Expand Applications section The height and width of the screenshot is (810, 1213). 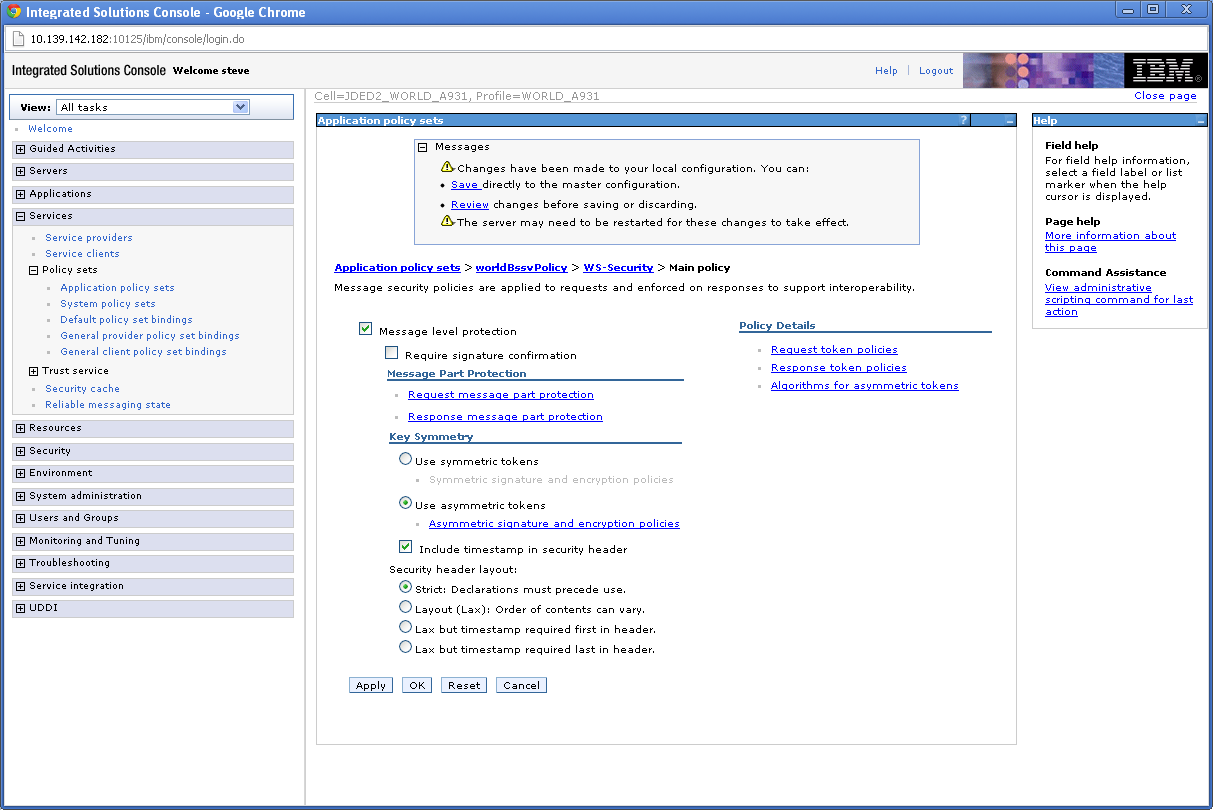coord(20,194)
